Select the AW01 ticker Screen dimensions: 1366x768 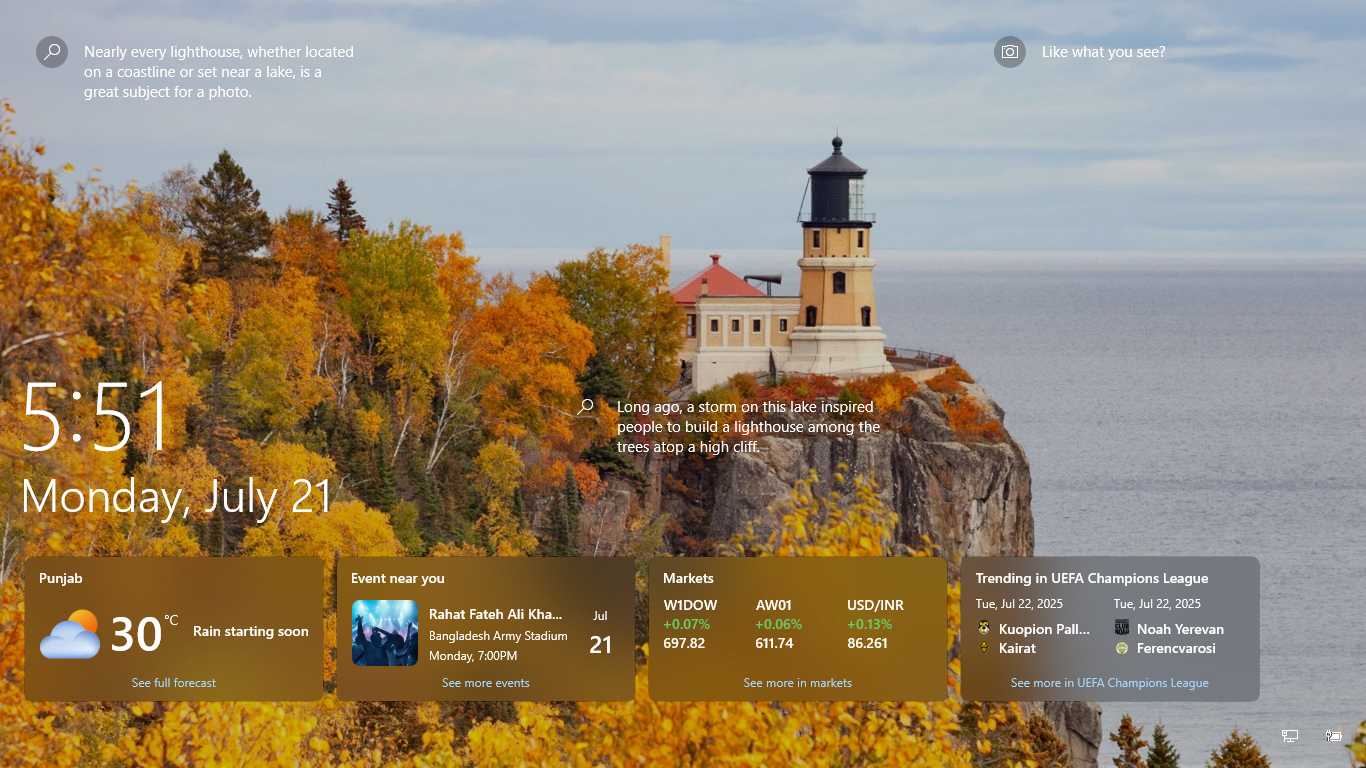click(x=774, y=605)
